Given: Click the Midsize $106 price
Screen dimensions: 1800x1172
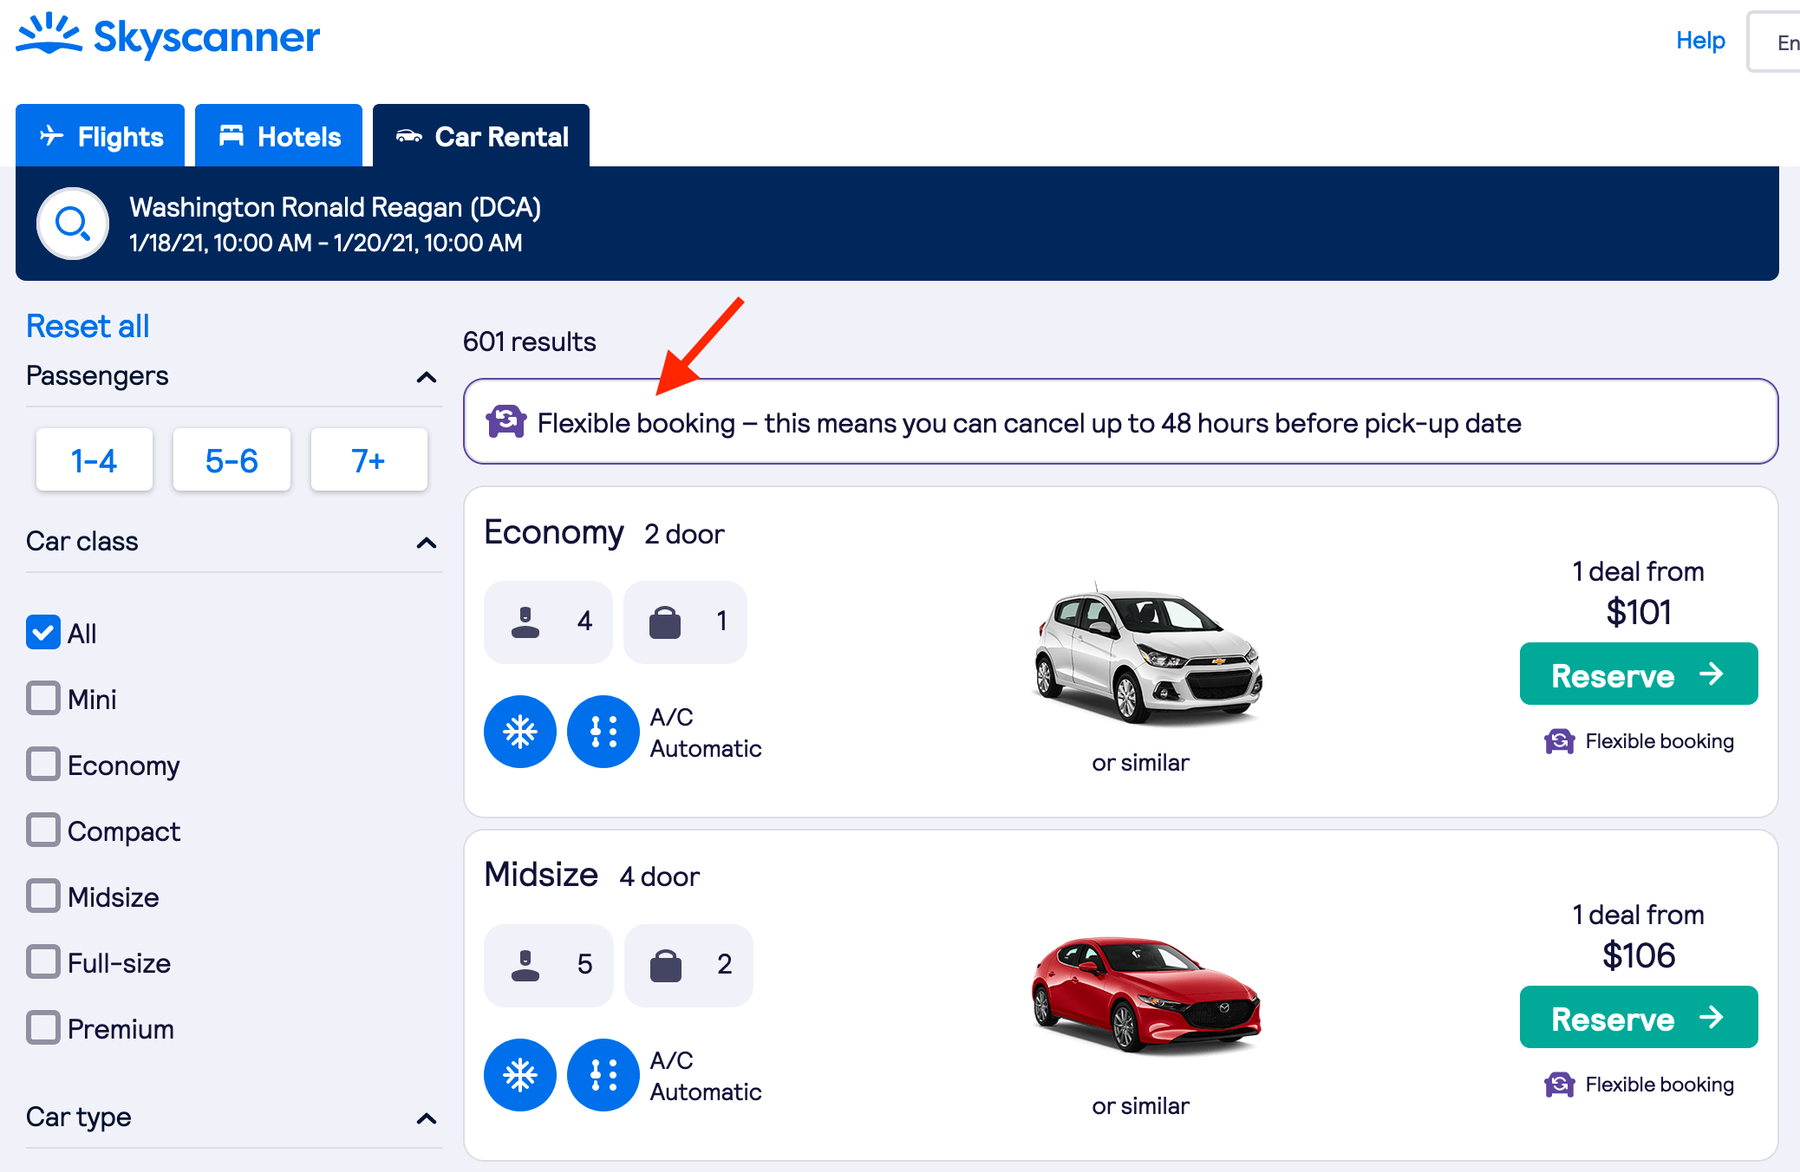Looking at the screenshot, I should pyautogui.click(x=1638, y=955).
